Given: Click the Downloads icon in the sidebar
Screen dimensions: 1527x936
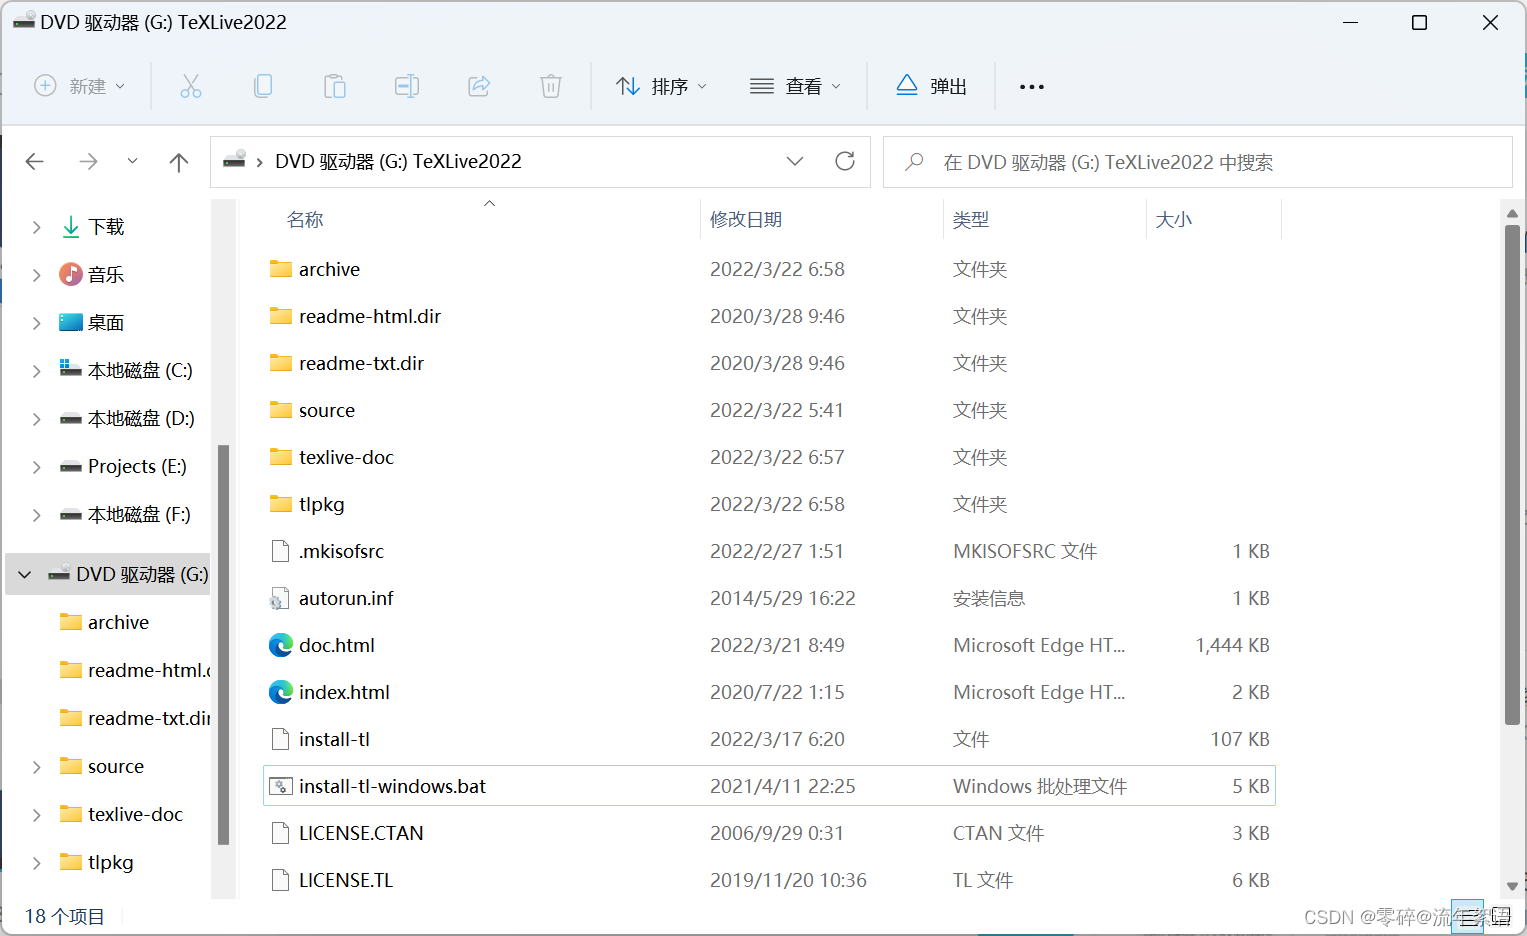Looking at the screenshot, I should pyautogui.click(x=71, y=227).
